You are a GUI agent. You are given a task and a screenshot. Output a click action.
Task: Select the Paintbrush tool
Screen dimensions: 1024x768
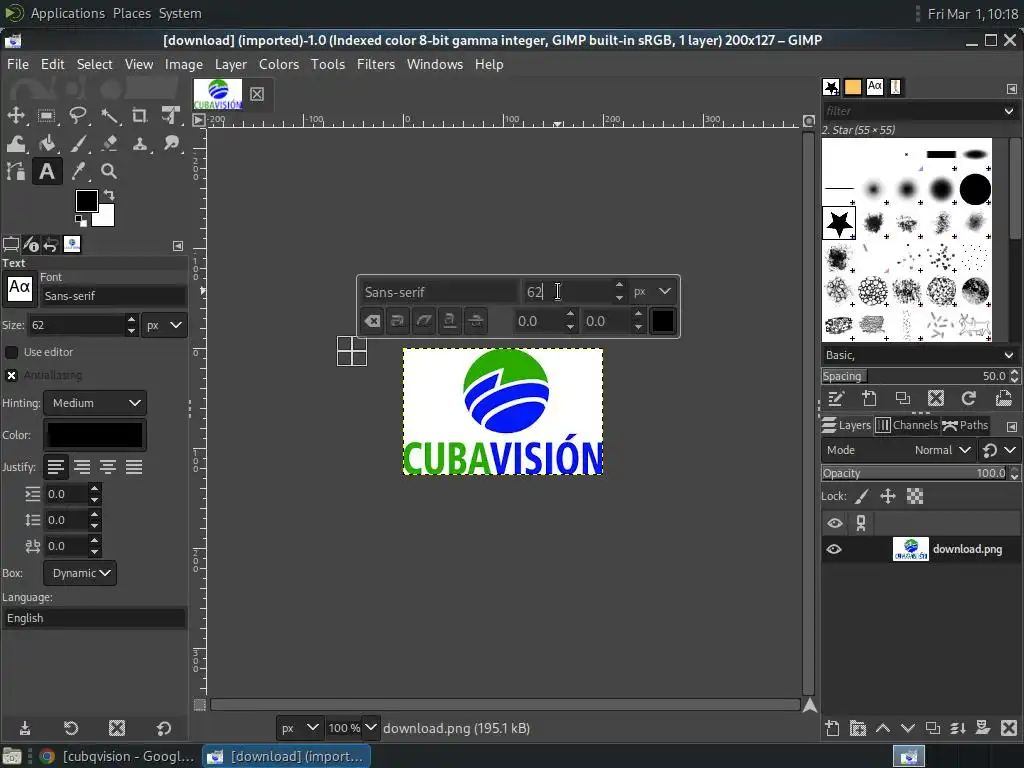tap(78, 144)
